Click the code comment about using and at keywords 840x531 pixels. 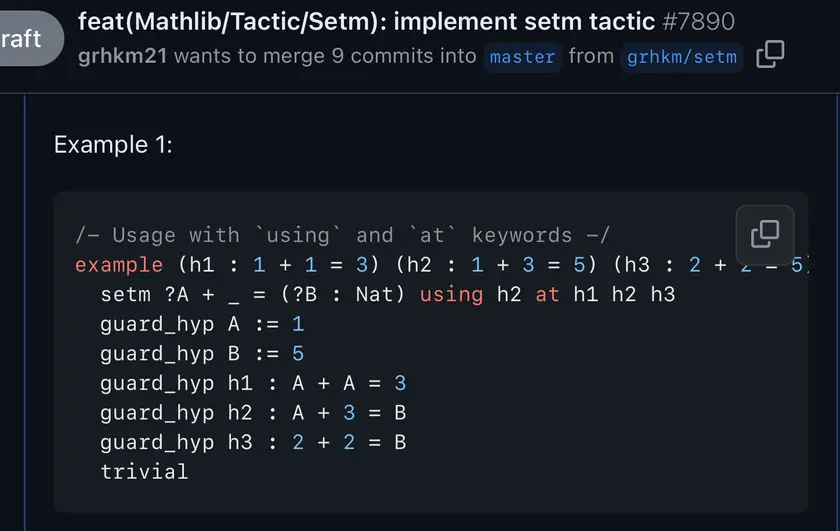[x=343, y=235]
